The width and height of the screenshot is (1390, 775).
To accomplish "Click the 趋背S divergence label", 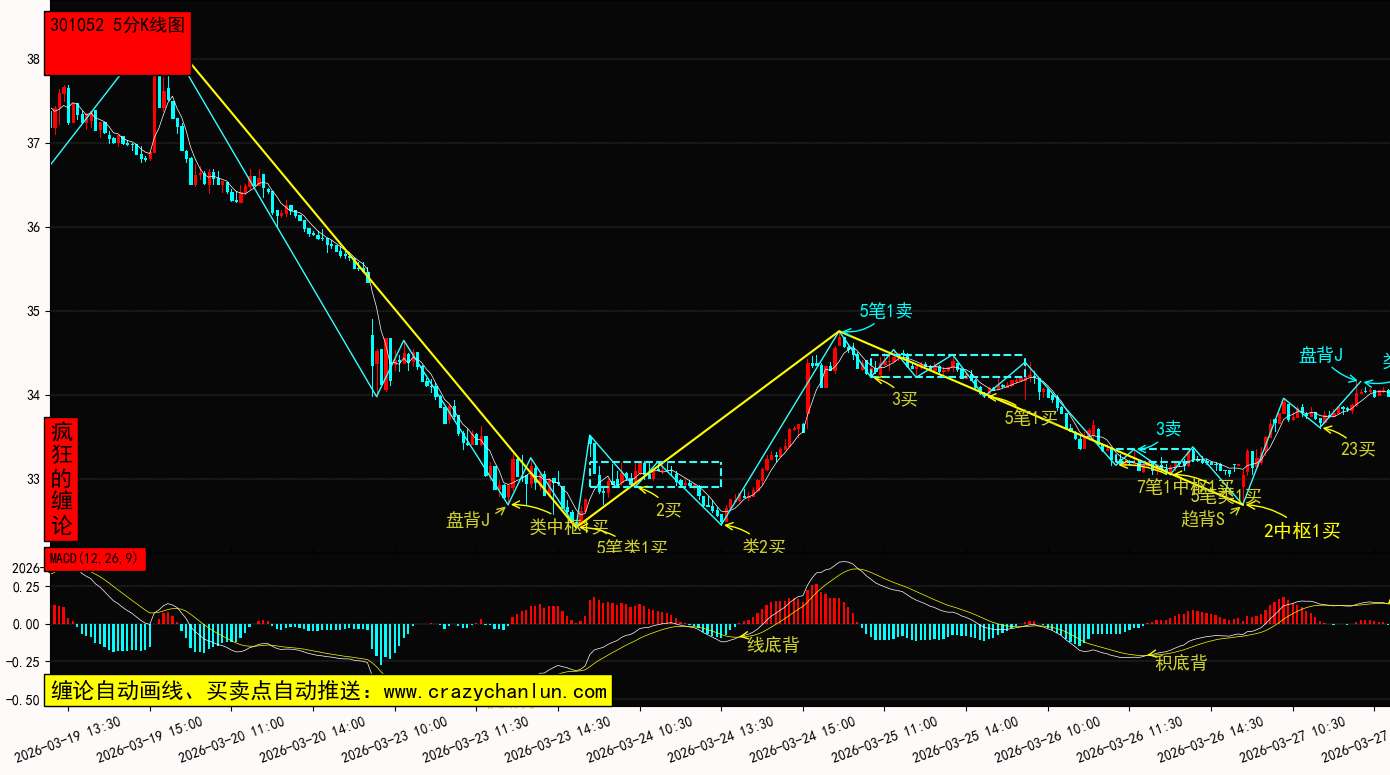I will tap(1203, 518).
